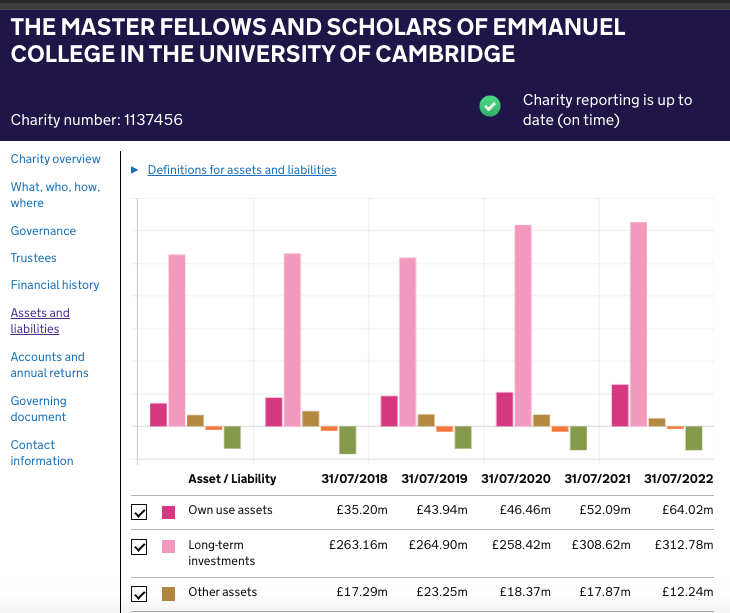
Task: Click the green reporting status checkmark icon
Action: click(490, 106)
